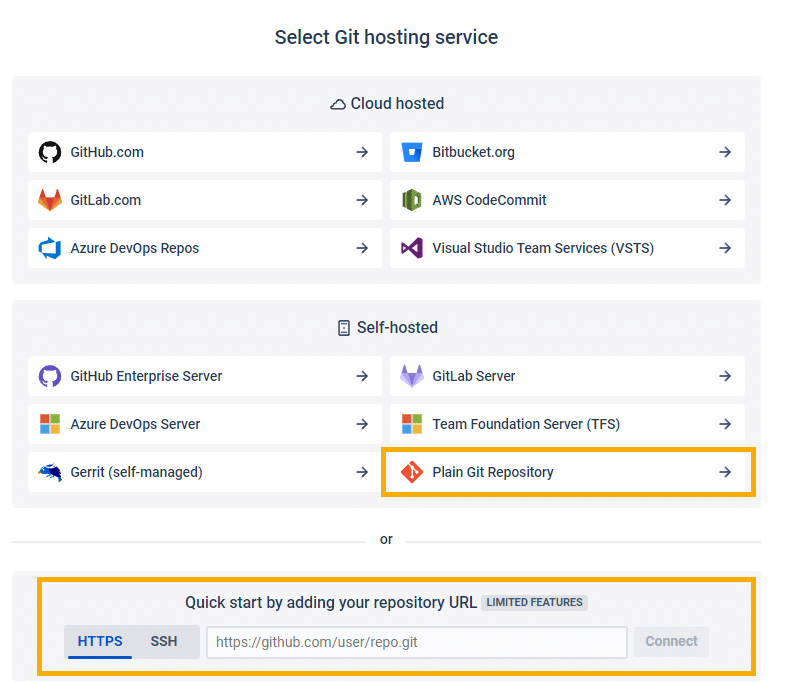
Task: Click the Azure DevOps Server Windows icon
Action: coord(50,424)
